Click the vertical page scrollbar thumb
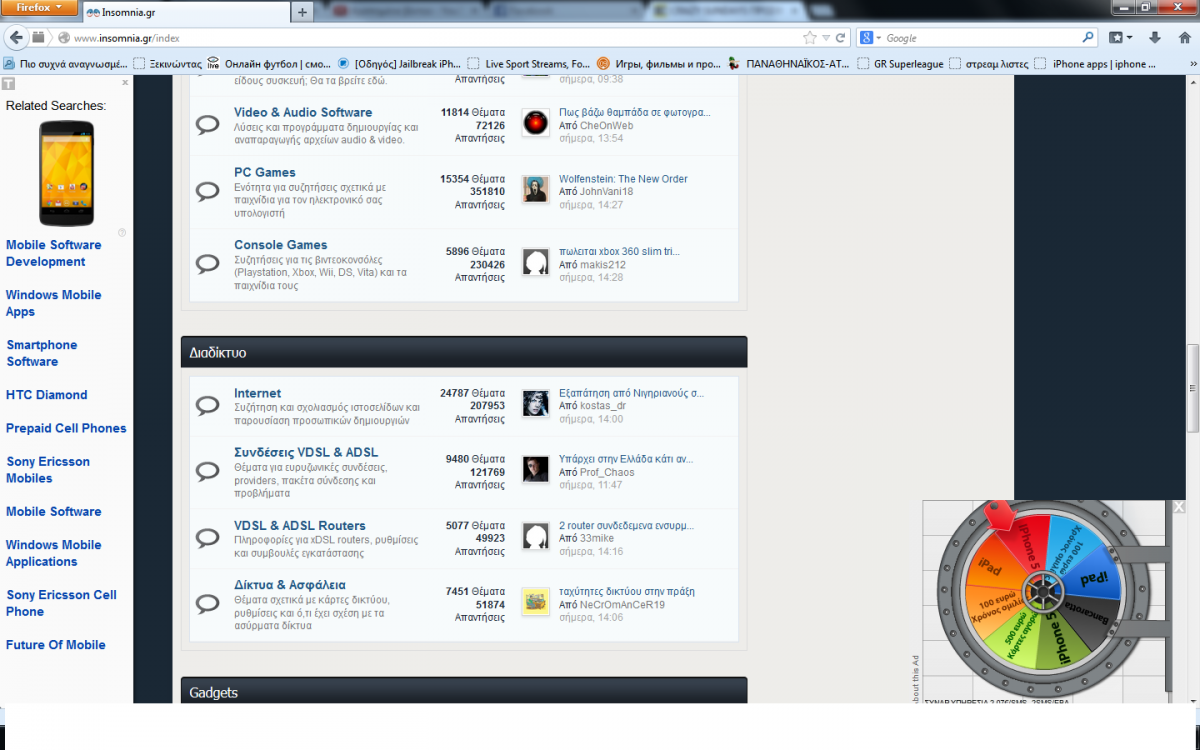 [x=1192, y=388]
